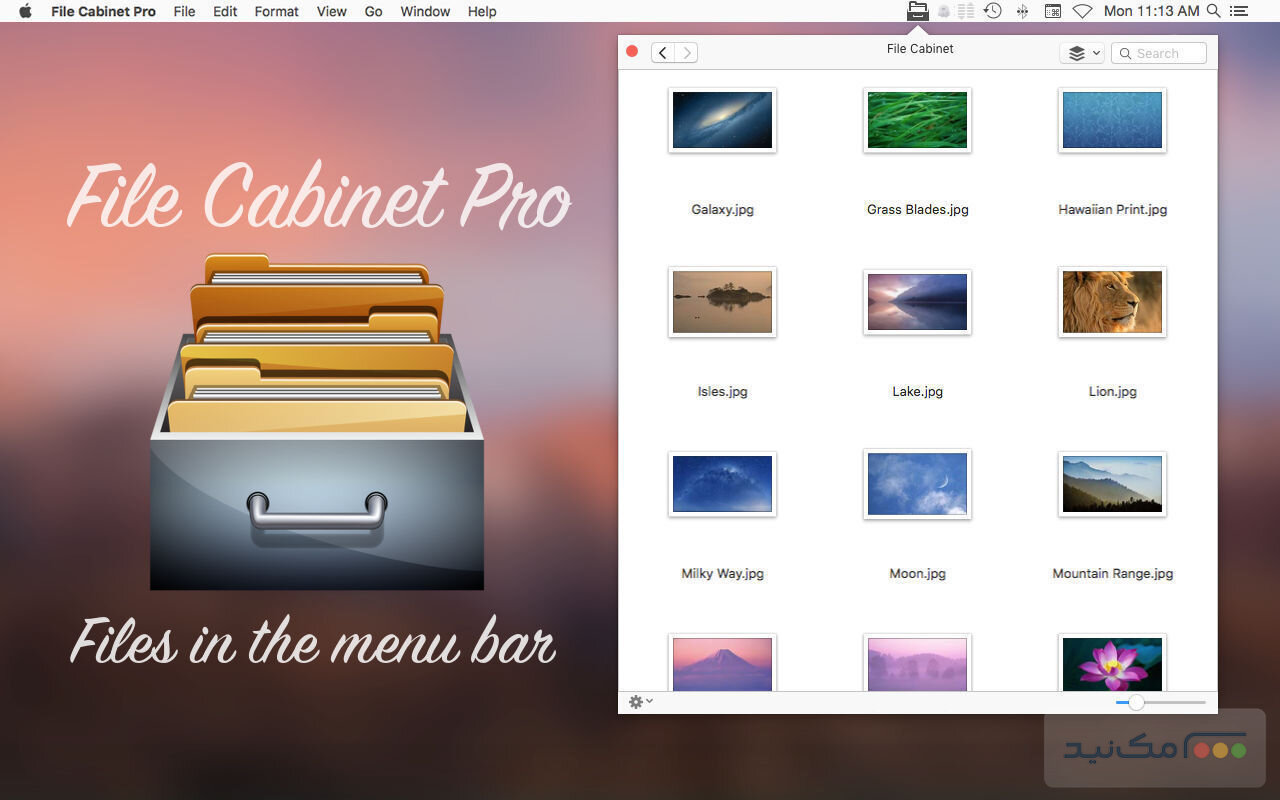Open the Format menu
This screenshot has width=1280, height=800.
pyautogui.click(x=276, y=11)
